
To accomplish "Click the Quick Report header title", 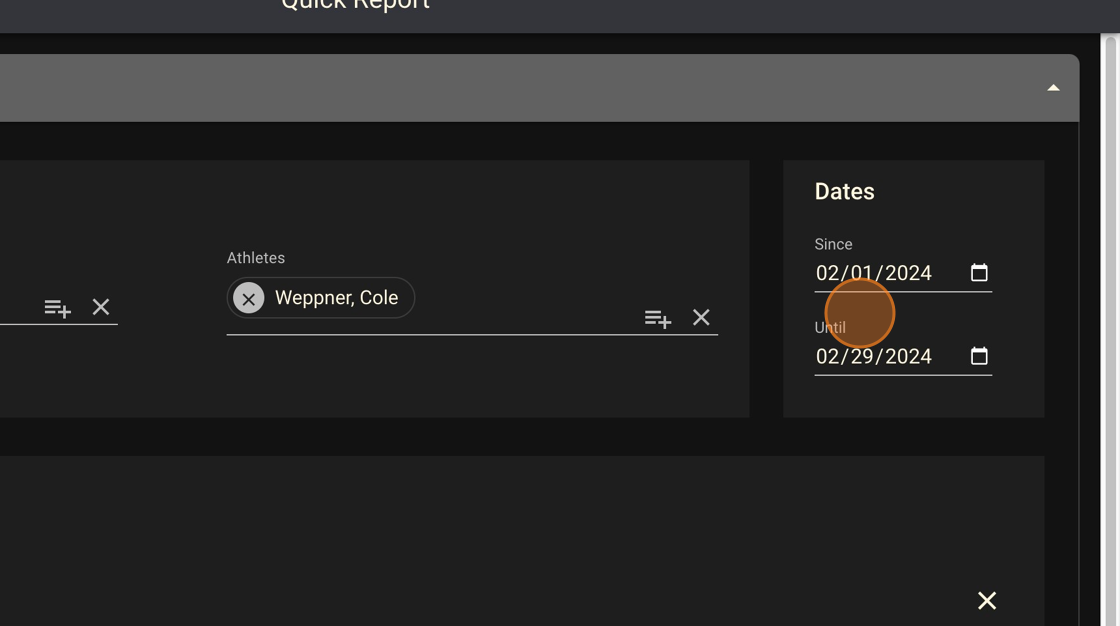I will pos(355,5).
